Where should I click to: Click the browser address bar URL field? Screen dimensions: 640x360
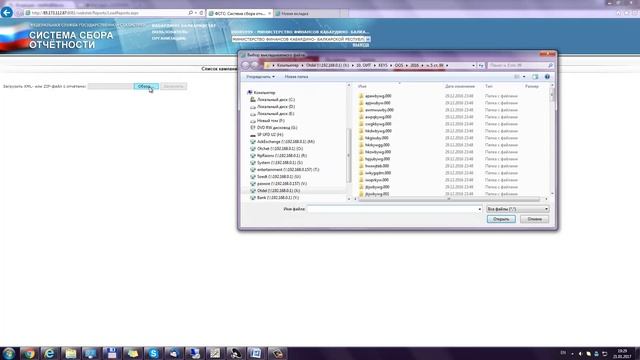click(x=106, y=13)
